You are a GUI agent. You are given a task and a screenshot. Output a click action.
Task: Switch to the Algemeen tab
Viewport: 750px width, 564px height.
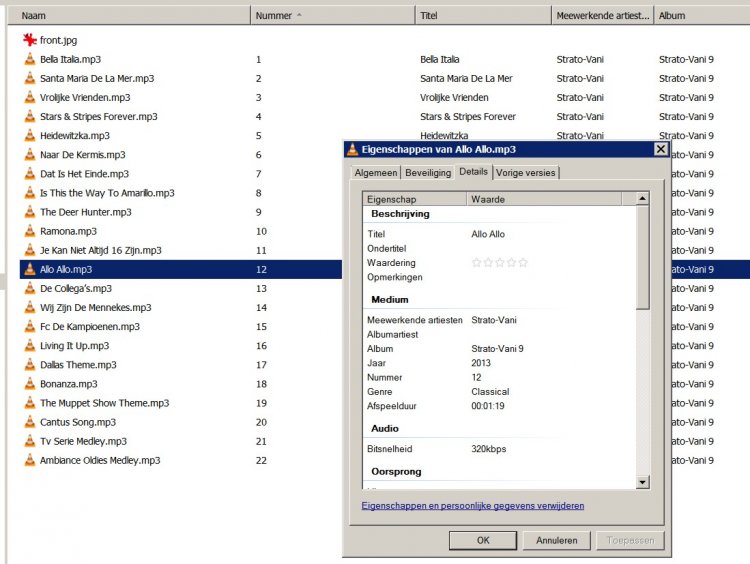click(x=372, y=173)
